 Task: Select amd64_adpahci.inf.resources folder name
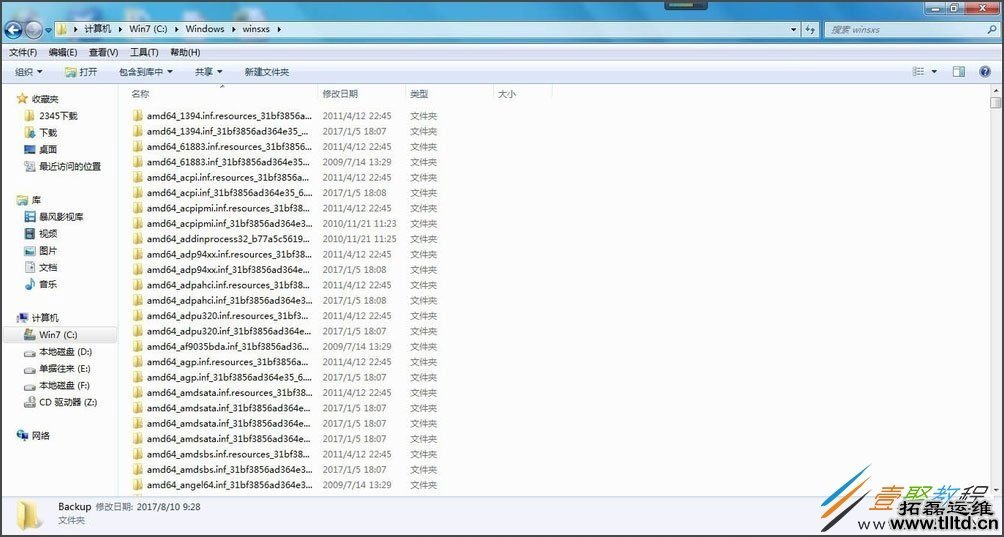229,285
